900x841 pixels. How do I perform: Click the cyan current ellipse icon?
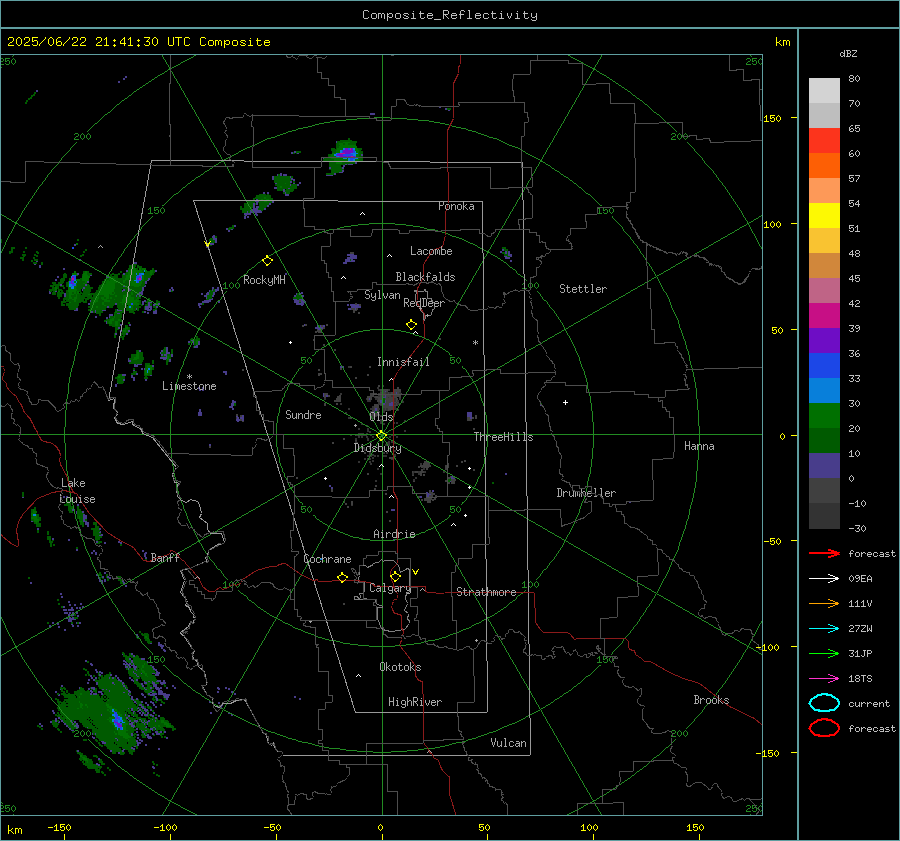click(x=824, y=703)
